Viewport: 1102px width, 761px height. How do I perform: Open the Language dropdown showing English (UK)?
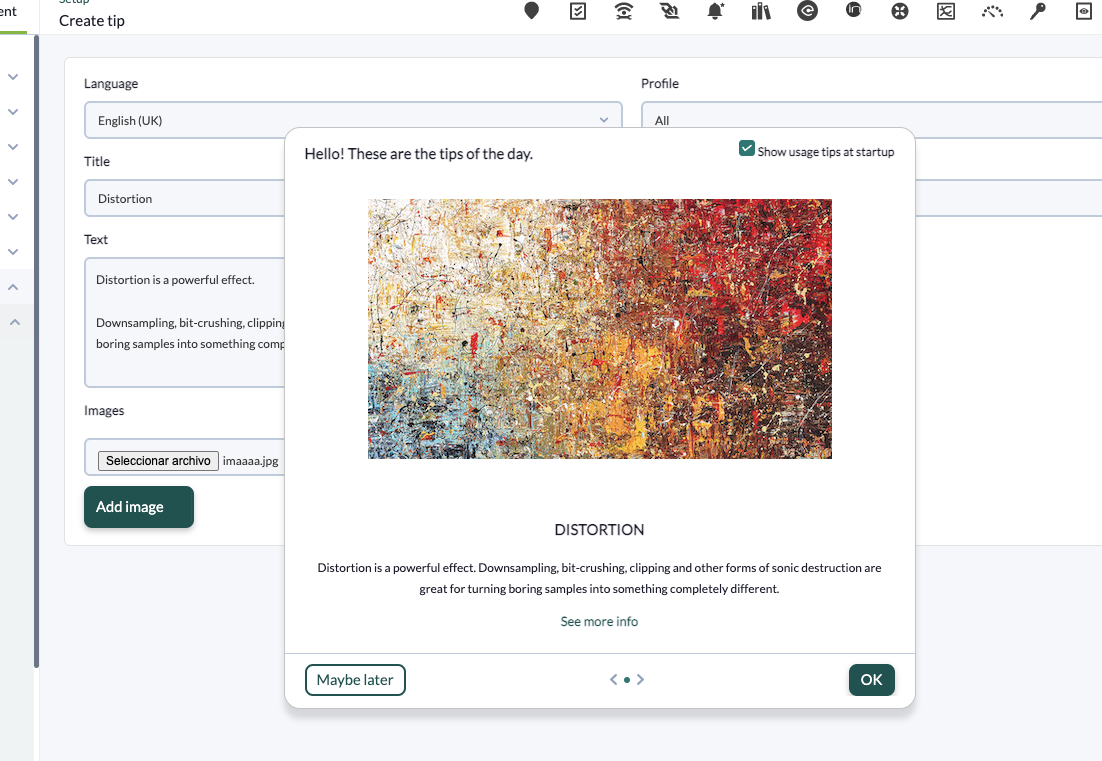[353, 120]
